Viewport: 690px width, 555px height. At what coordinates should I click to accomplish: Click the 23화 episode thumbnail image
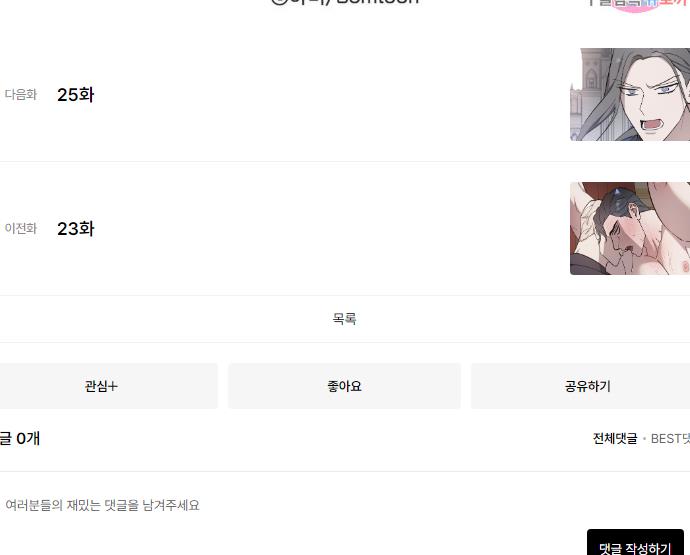pyautogui.click(x=630, y=228)
